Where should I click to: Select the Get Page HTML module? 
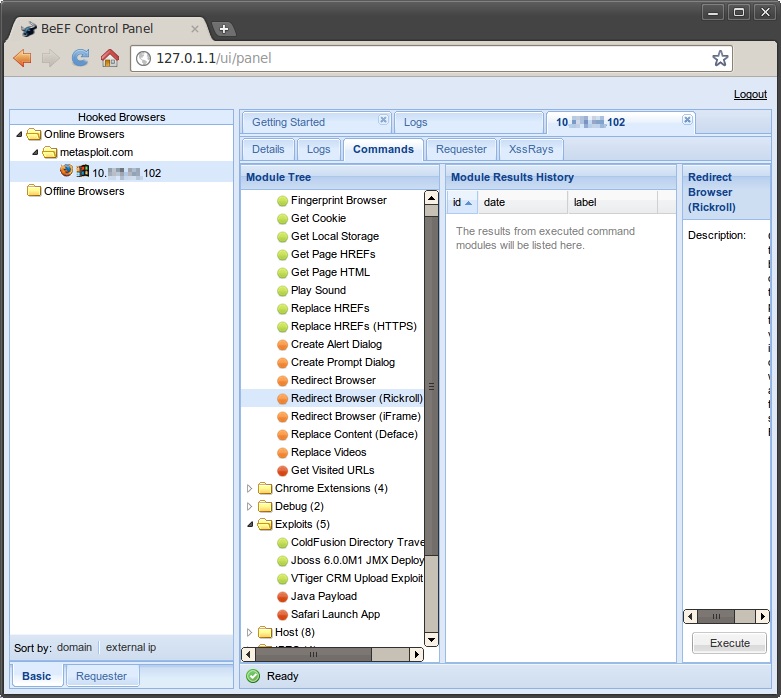[330, 272]
